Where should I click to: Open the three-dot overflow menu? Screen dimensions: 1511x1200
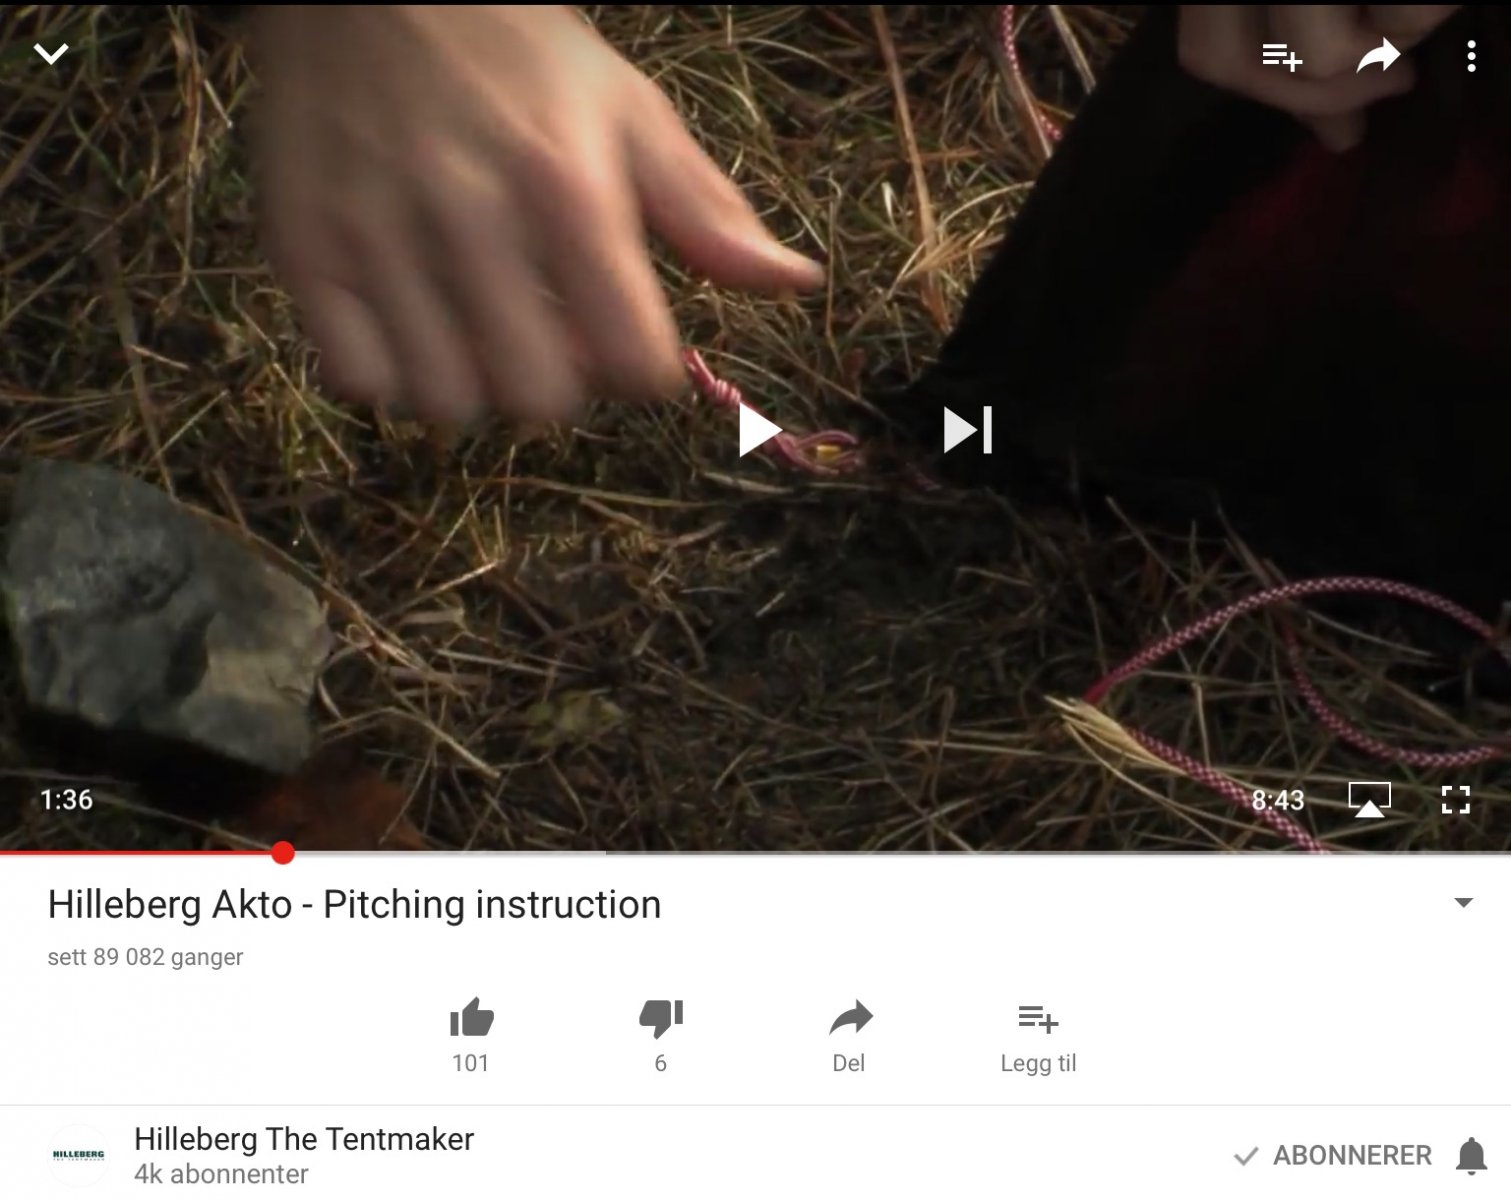click(x=1471, y=56)
